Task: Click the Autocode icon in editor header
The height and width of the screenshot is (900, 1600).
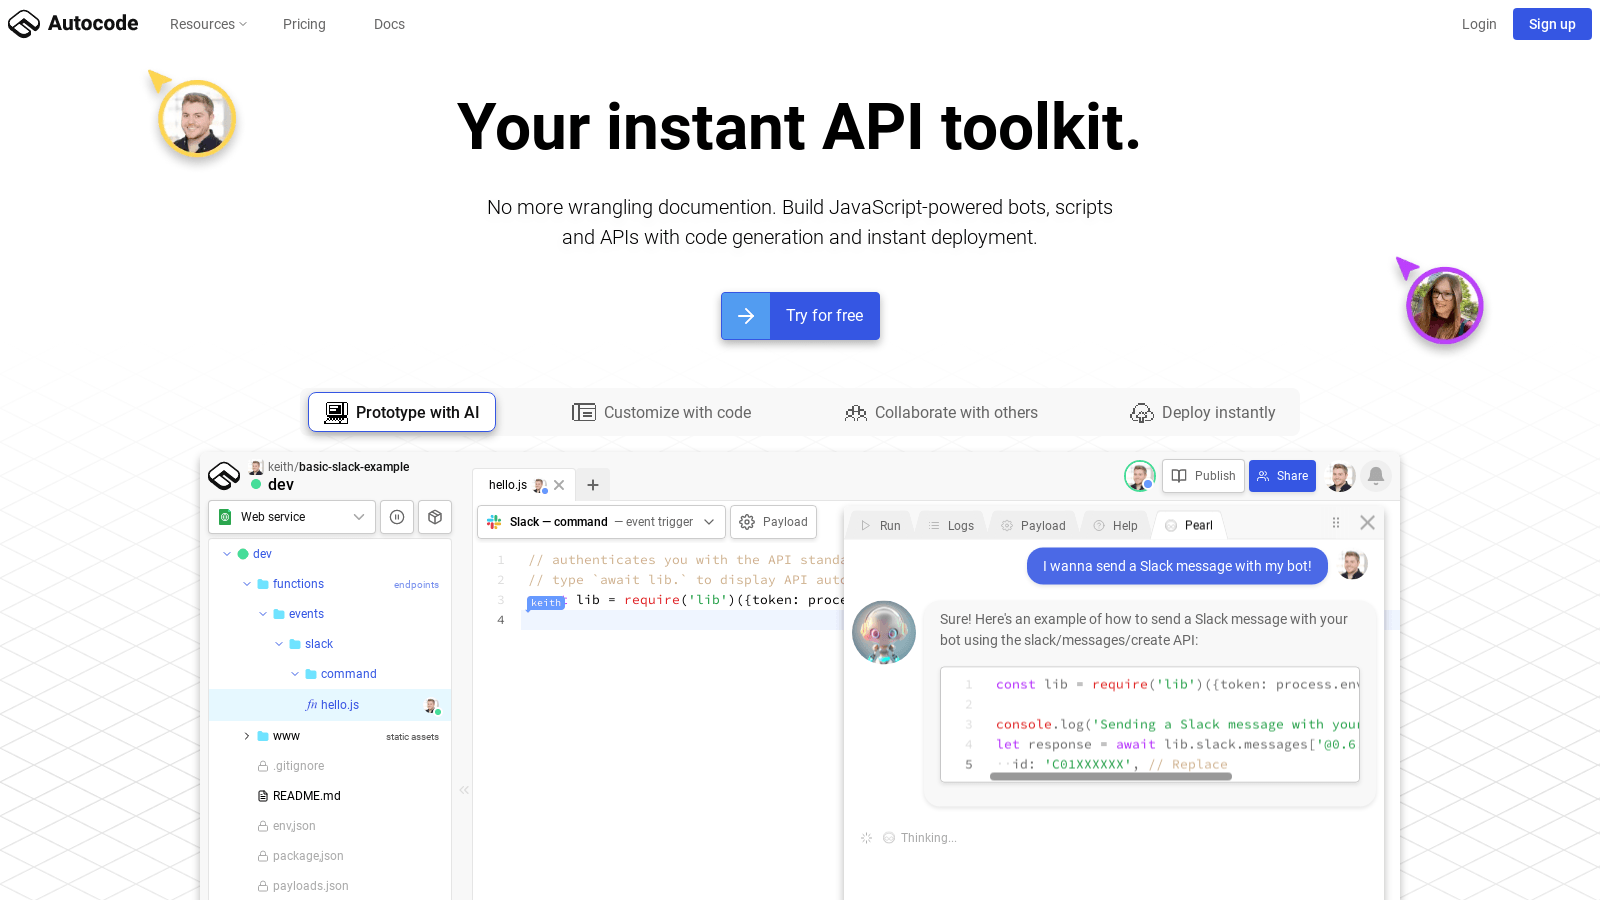Action: coord(224,475)
